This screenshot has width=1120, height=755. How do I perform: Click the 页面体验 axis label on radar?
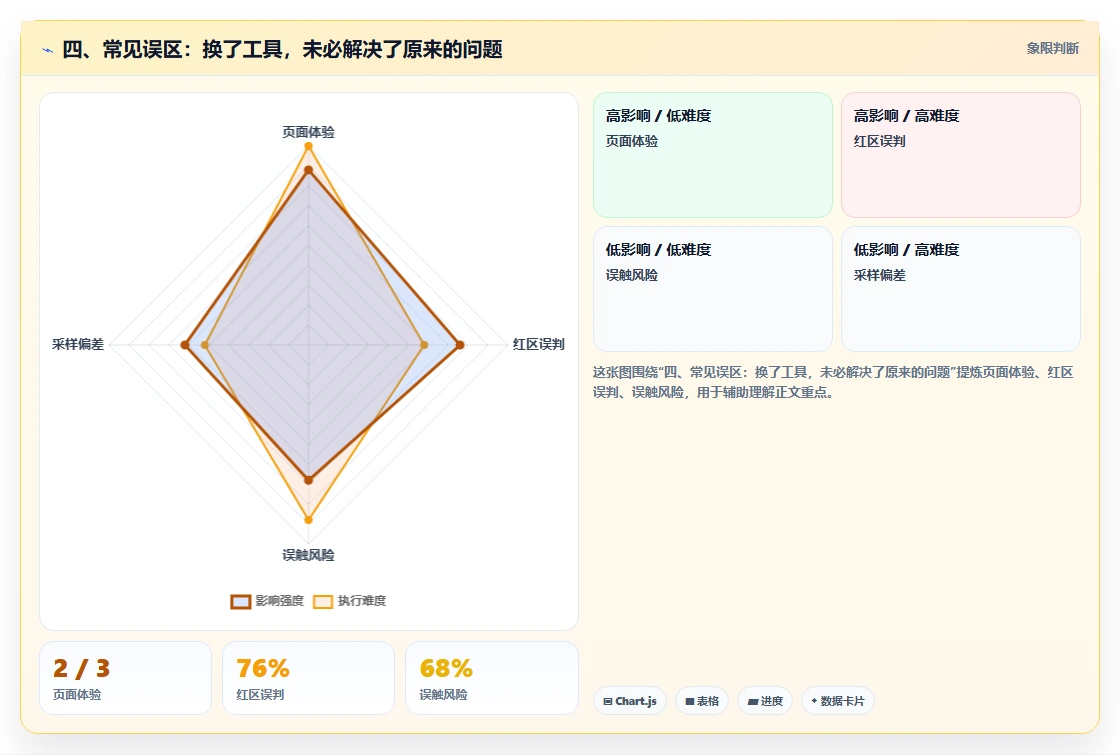(308, 132)
